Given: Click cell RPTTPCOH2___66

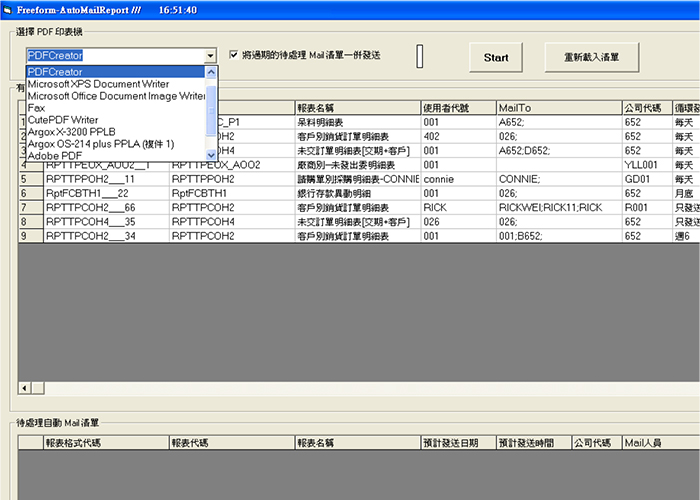Looking at the screenshot, I should point(106,208).
